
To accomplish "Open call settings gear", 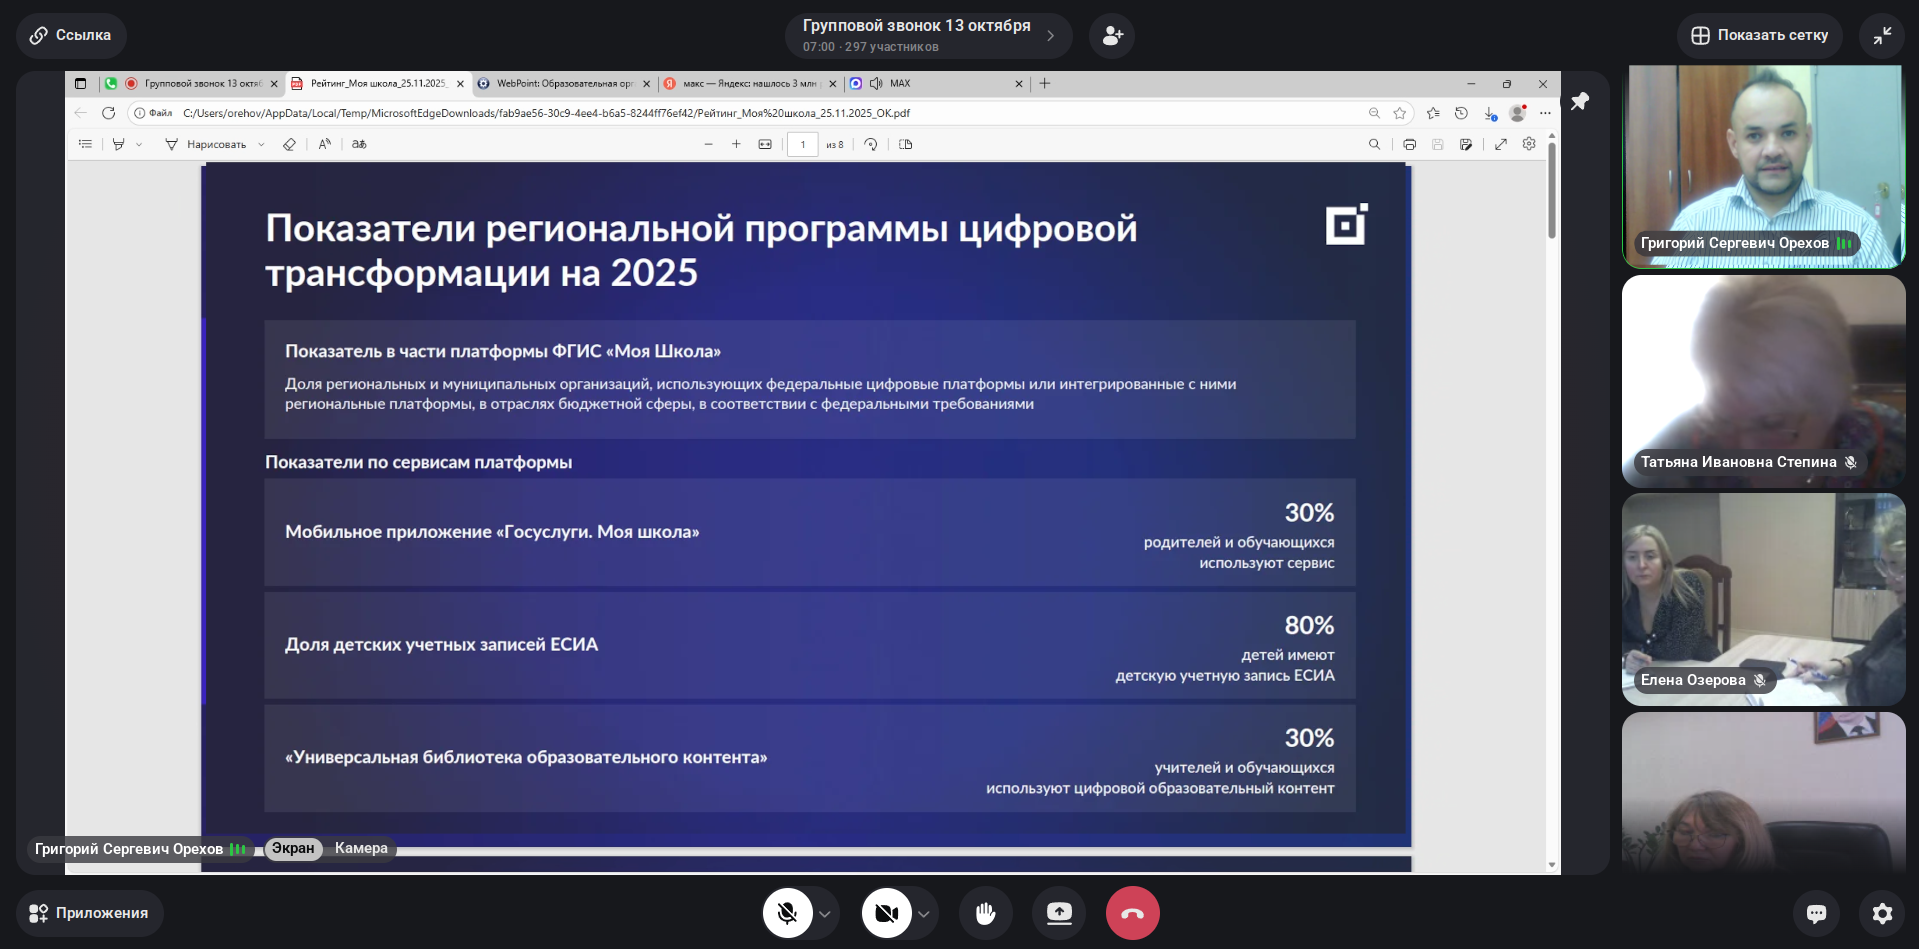I will point(1882,913).
